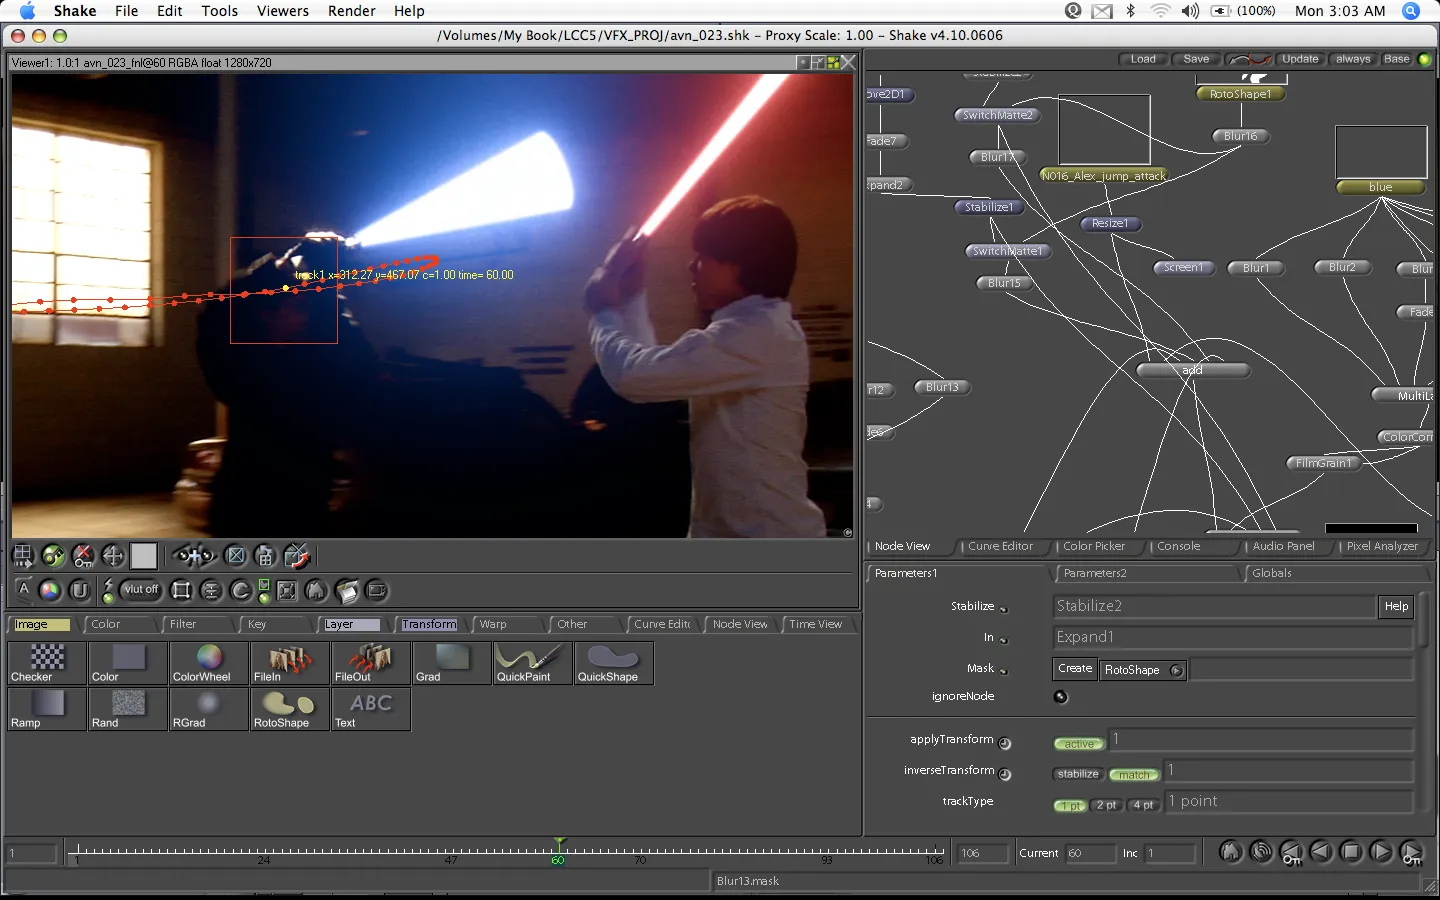Open the Tools menu
The image size is (1440, 900).
click(219, 11)
